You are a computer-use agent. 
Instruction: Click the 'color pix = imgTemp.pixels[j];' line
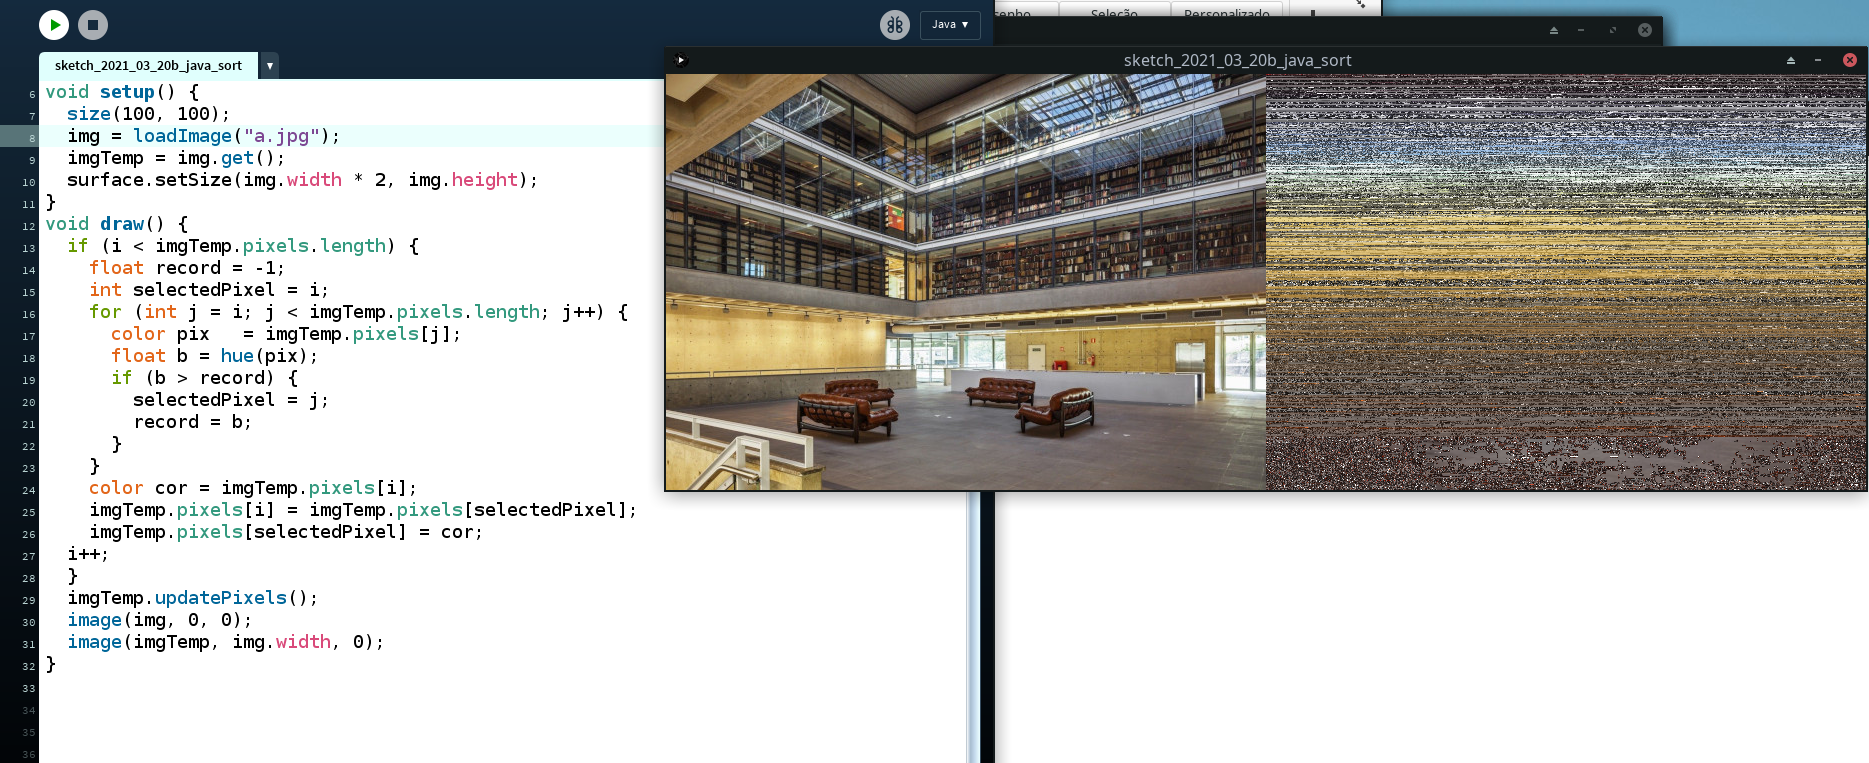click(286, 334)
